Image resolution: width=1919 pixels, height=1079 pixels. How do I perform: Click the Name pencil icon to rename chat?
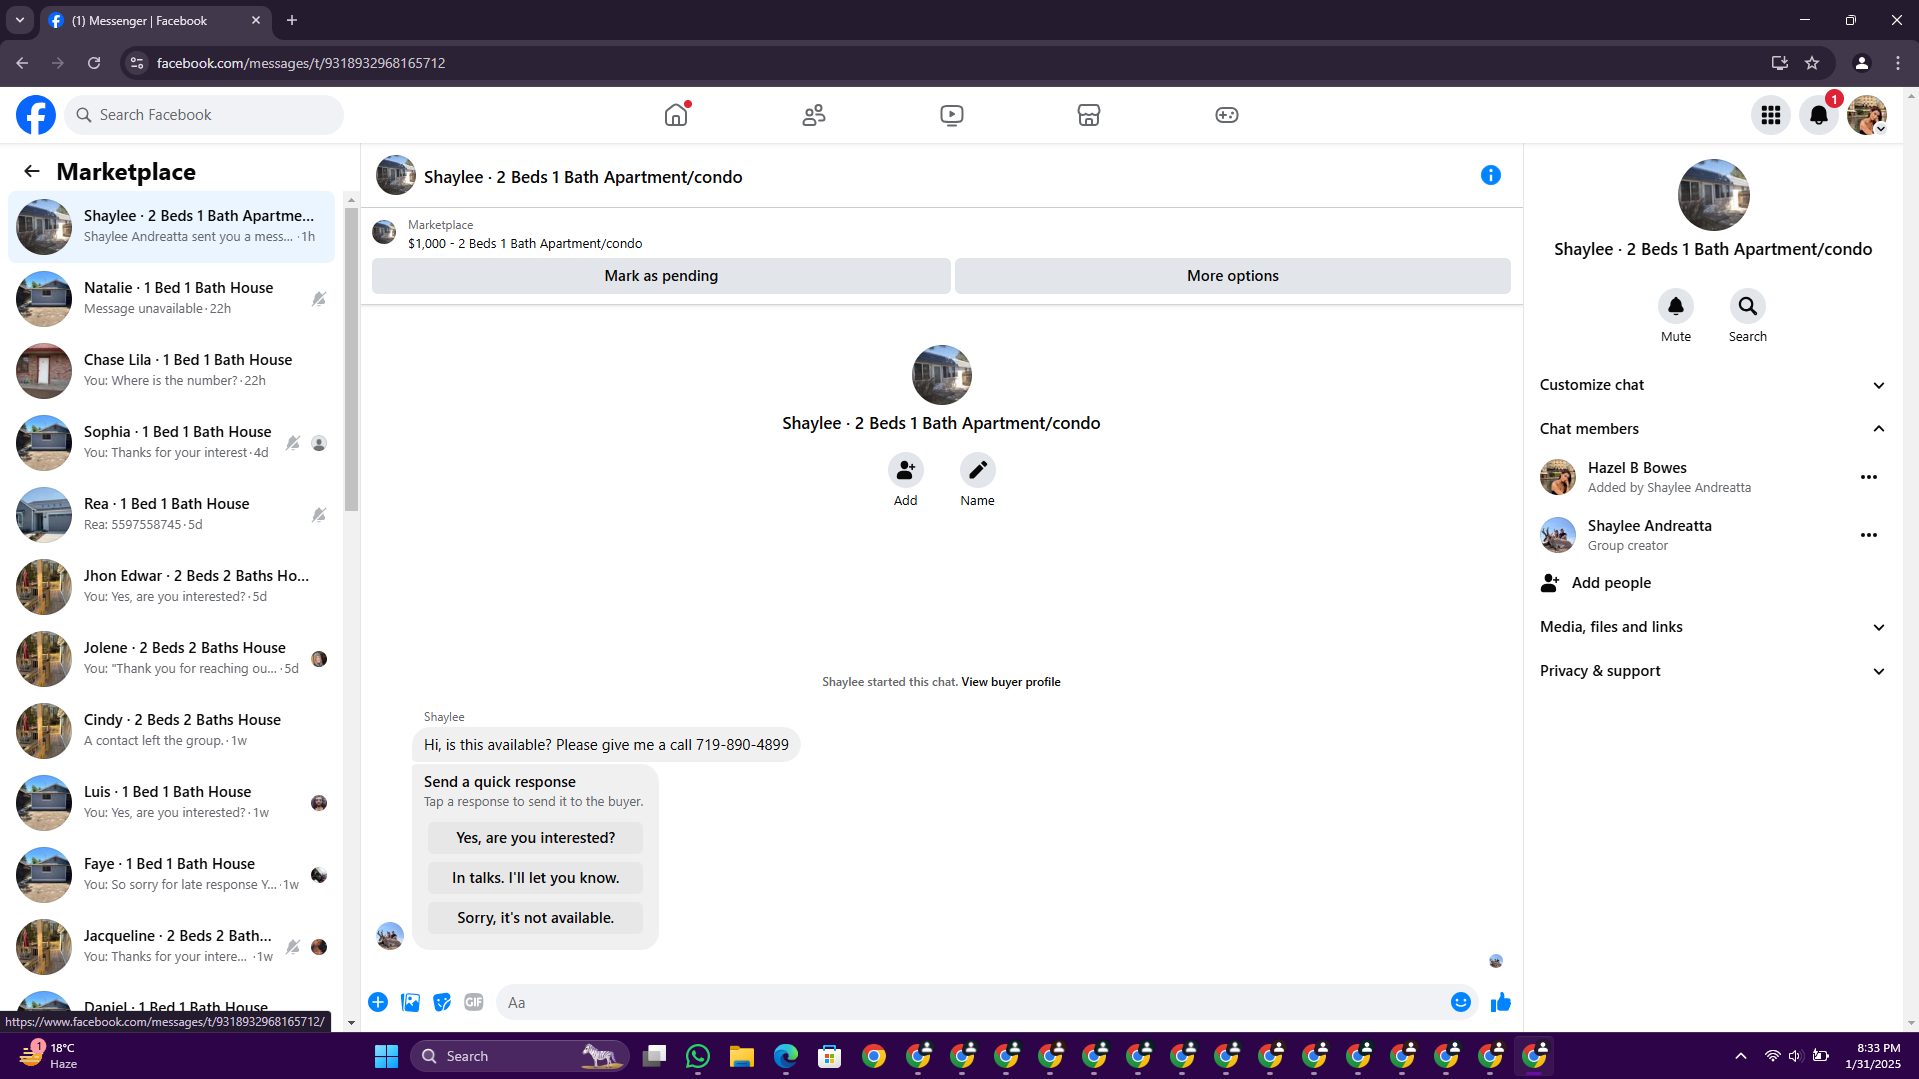click(x=978, y=469)
